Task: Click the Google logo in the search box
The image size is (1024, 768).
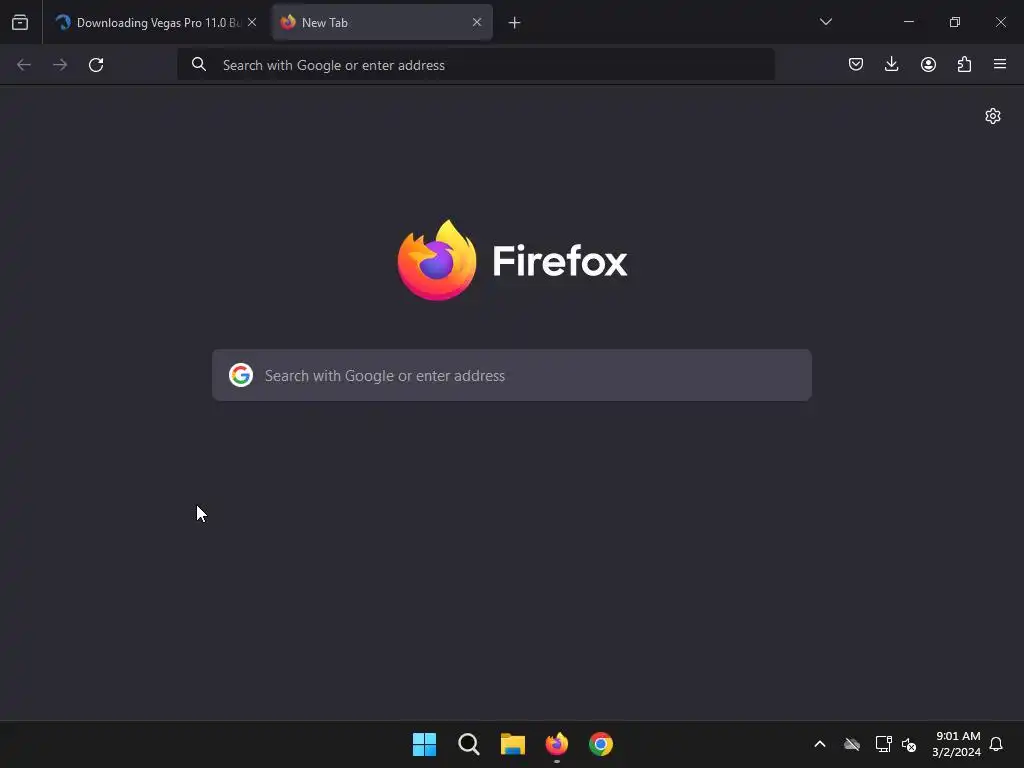Action: [241, 376]
